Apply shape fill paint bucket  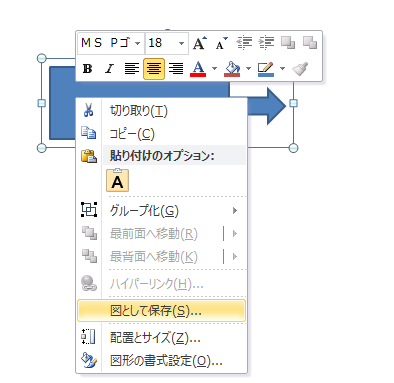point(232,69)
